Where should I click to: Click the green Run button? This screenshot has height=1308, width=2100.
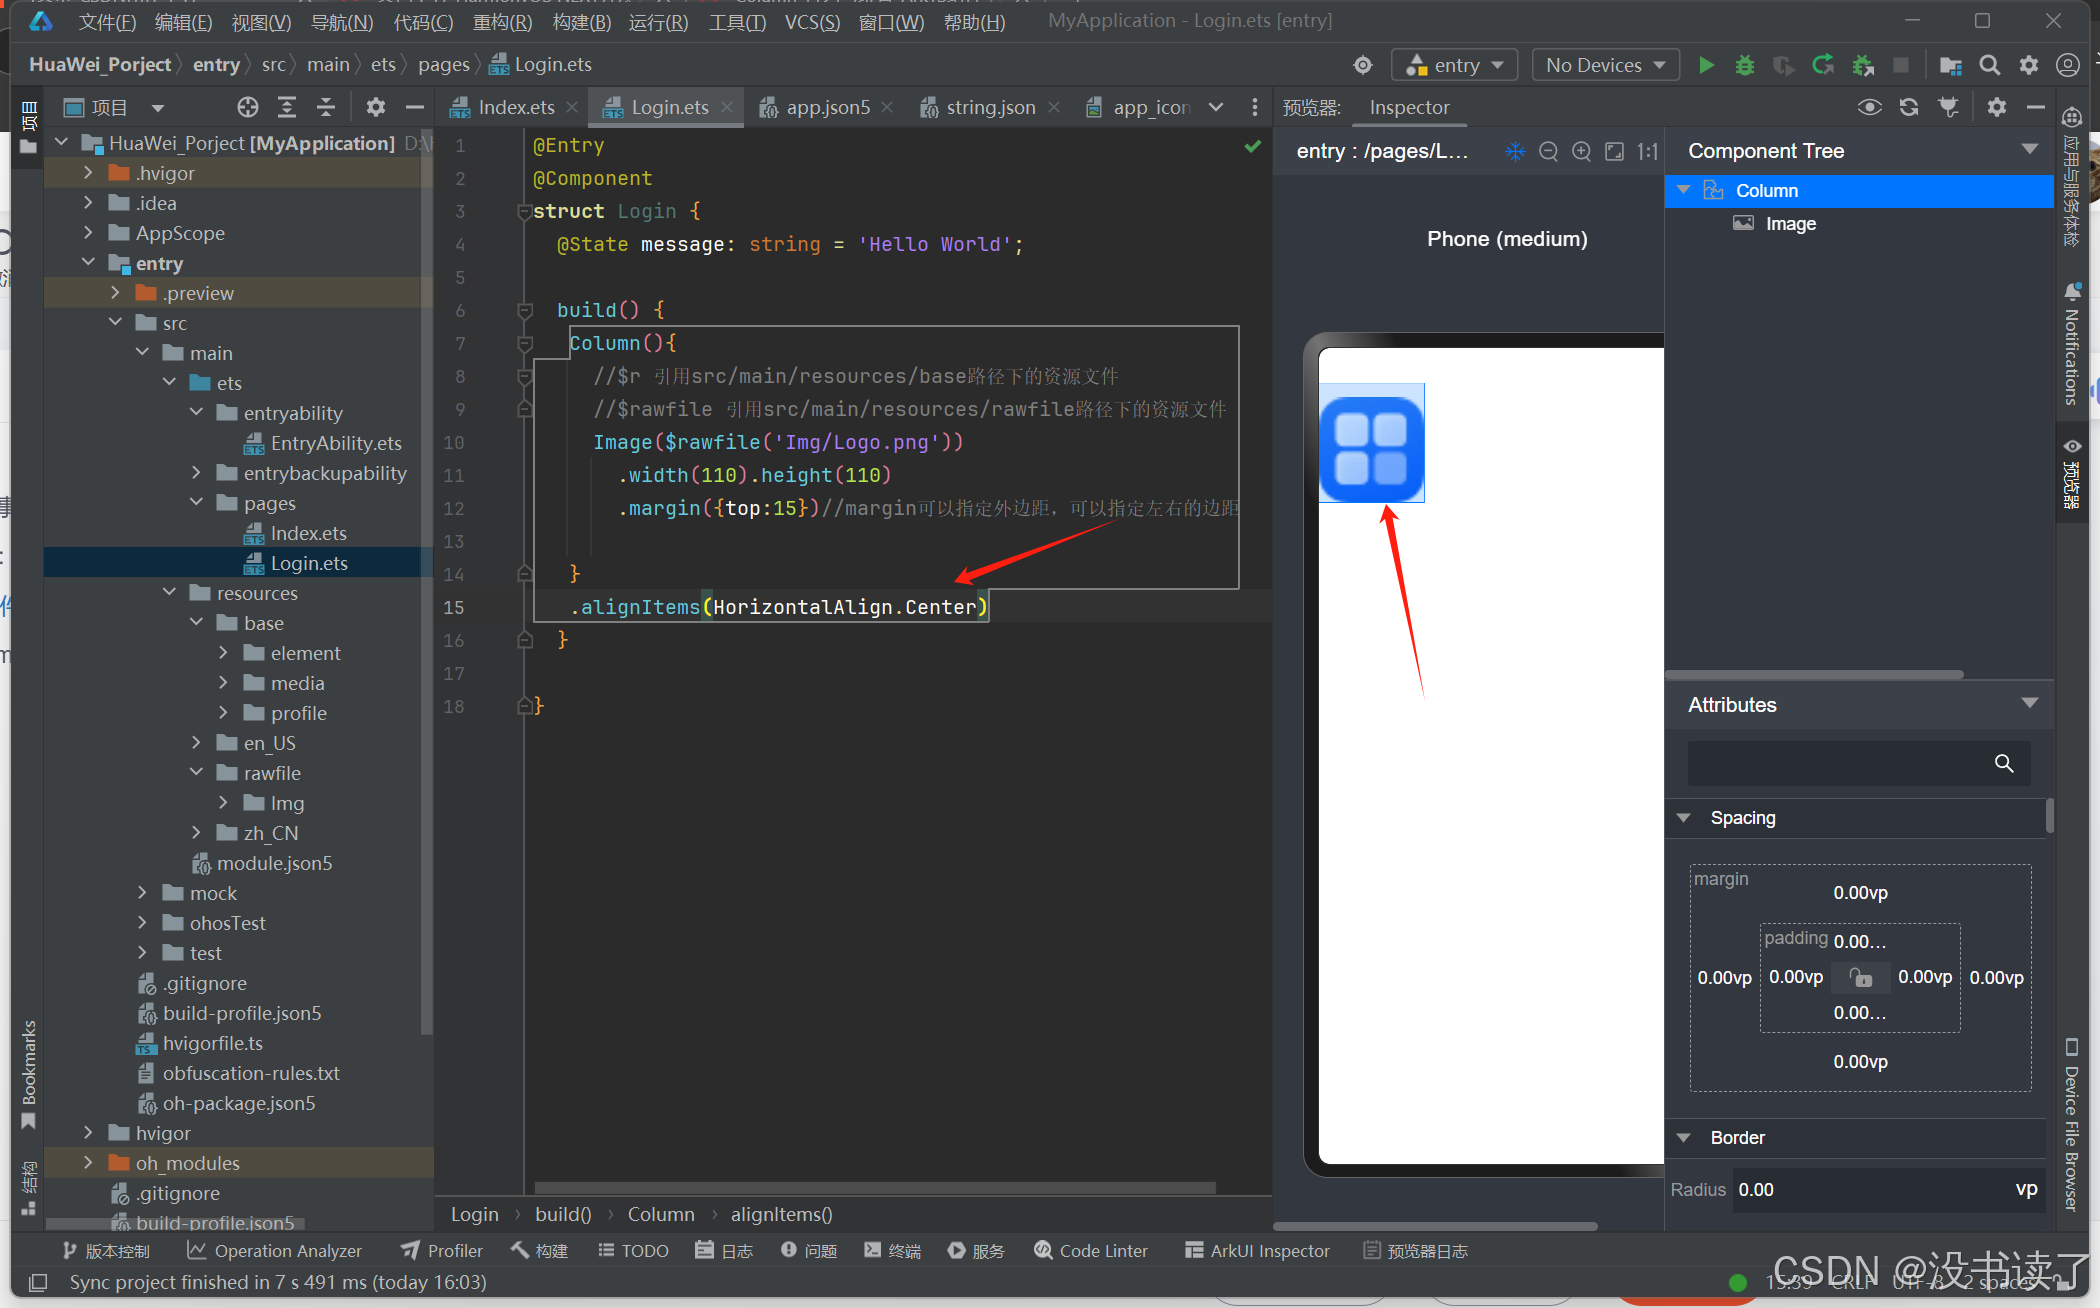[1706, 65]
